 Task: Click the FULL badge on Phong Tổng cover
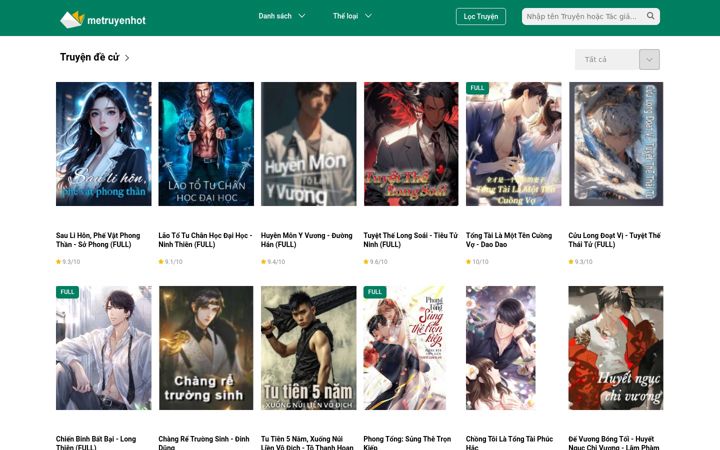[x=375, y=292]
